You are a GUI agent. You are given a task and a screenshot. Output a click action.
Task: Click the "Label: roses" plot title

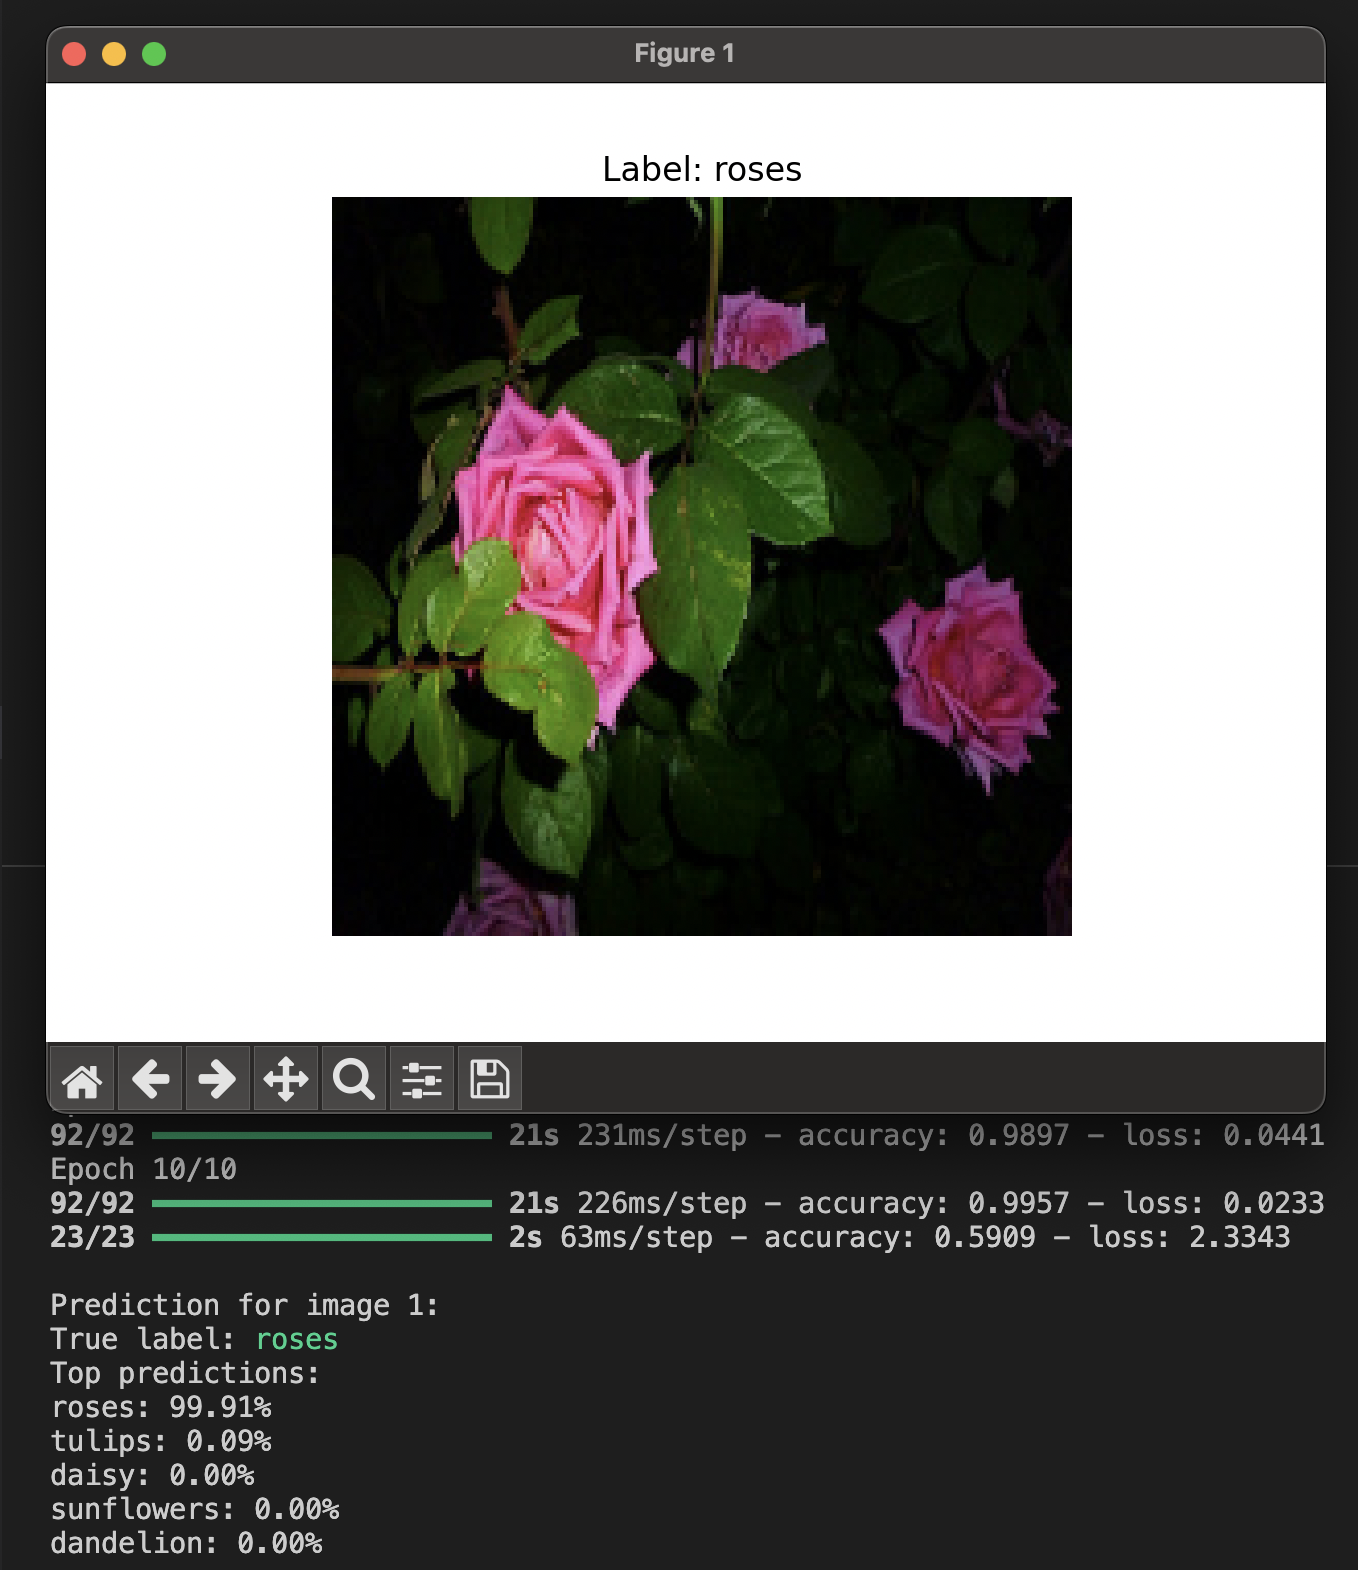pyautogui.click(x=702, y=169)
